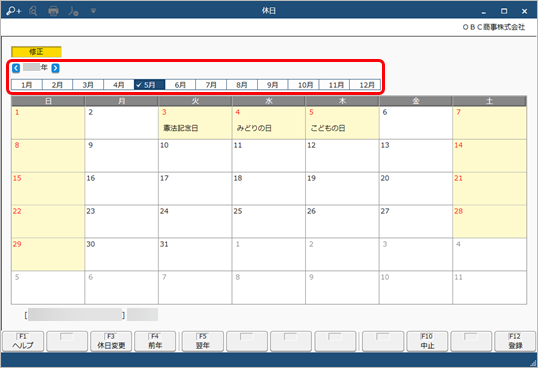Click the F4 前年 button

[x=155, y=341]
